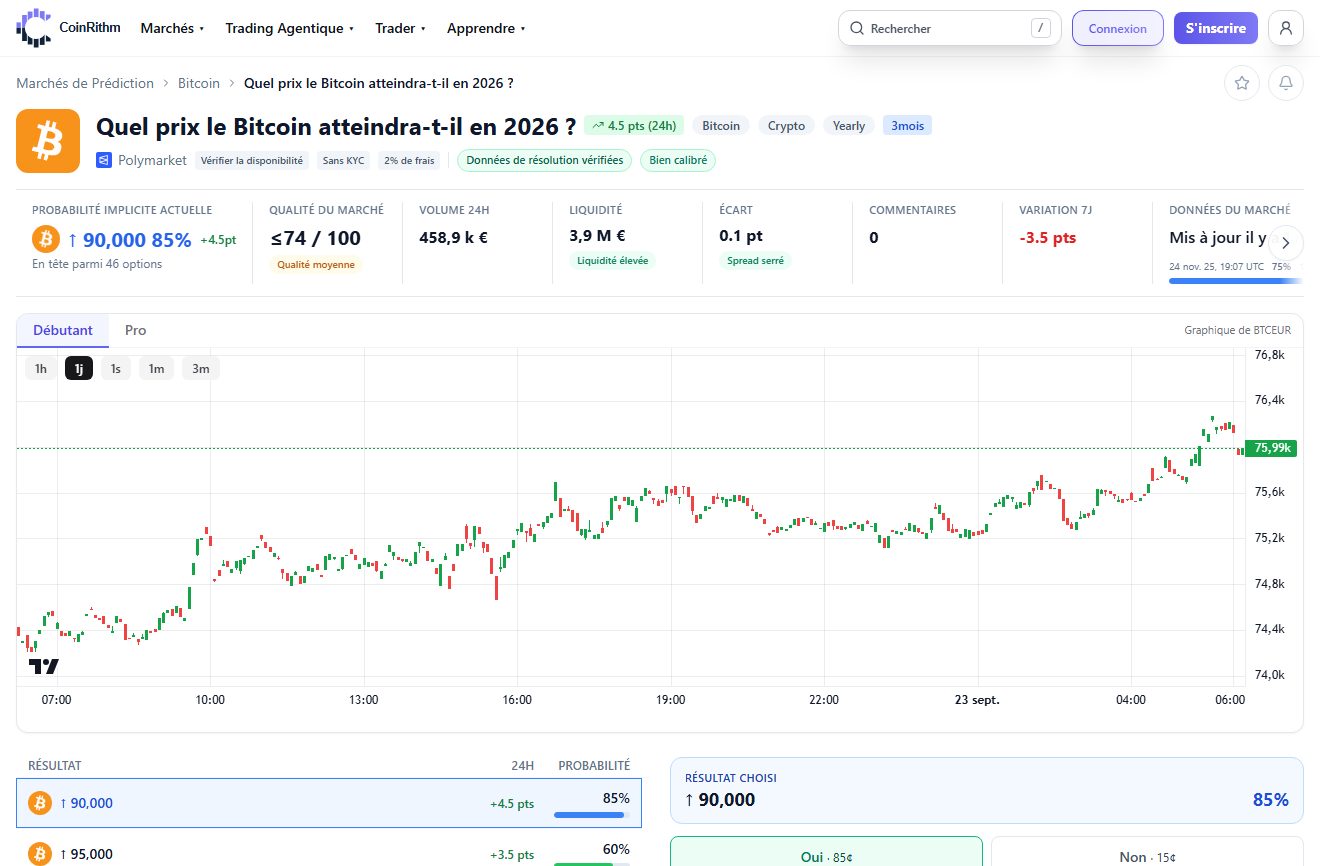Switch to the Pro chart tab

[x=135, y=330]
